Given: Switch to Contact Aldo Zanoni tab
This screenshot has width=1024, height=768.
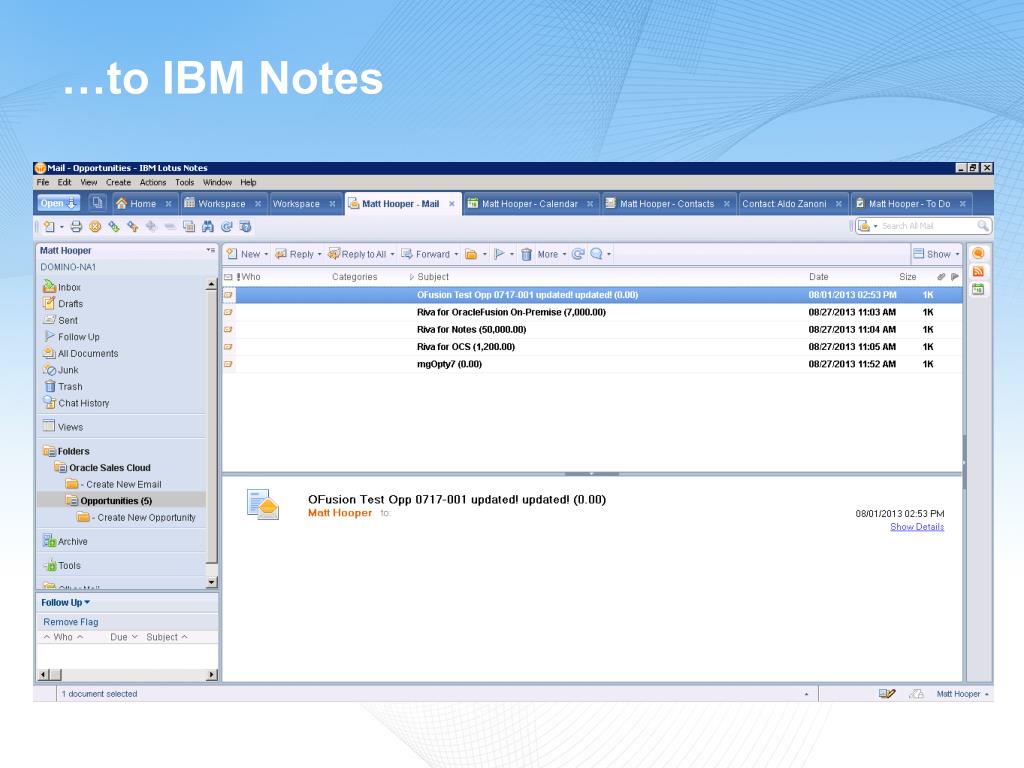Looking at the screenshot, I should click(784, 204).
